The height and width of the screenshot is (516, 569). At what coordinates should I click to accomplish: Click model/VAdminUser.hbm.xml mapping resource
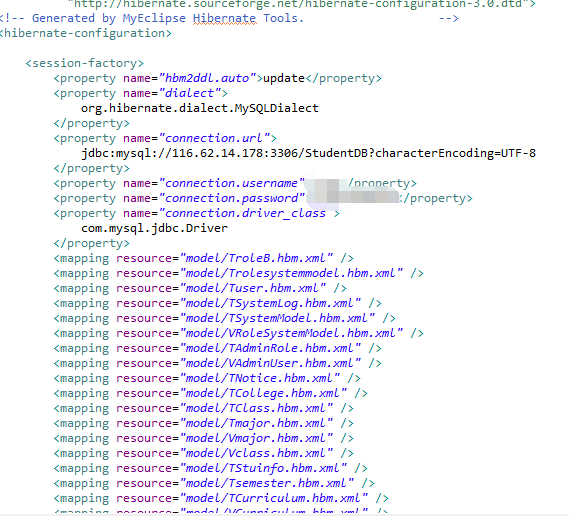tap(270, 363)
